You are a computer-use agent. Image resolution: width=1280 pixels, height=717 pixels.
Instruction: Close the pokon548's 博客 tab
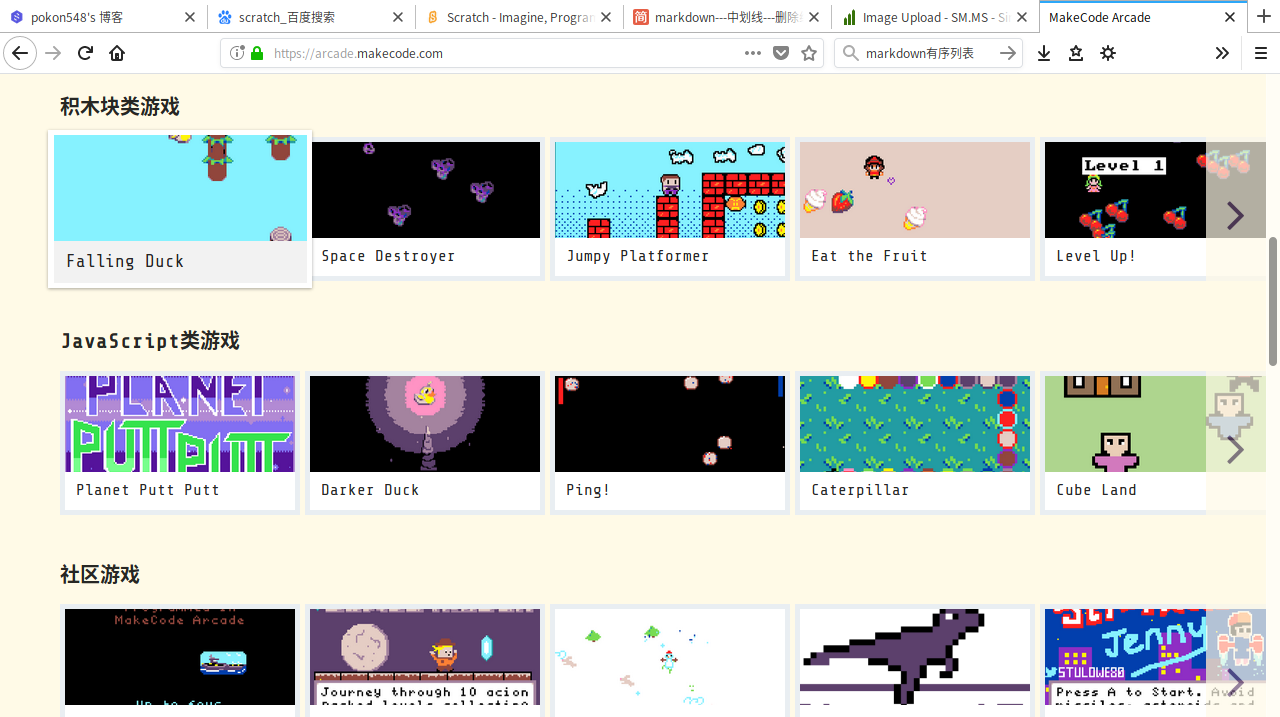click(x=190, y=17)
